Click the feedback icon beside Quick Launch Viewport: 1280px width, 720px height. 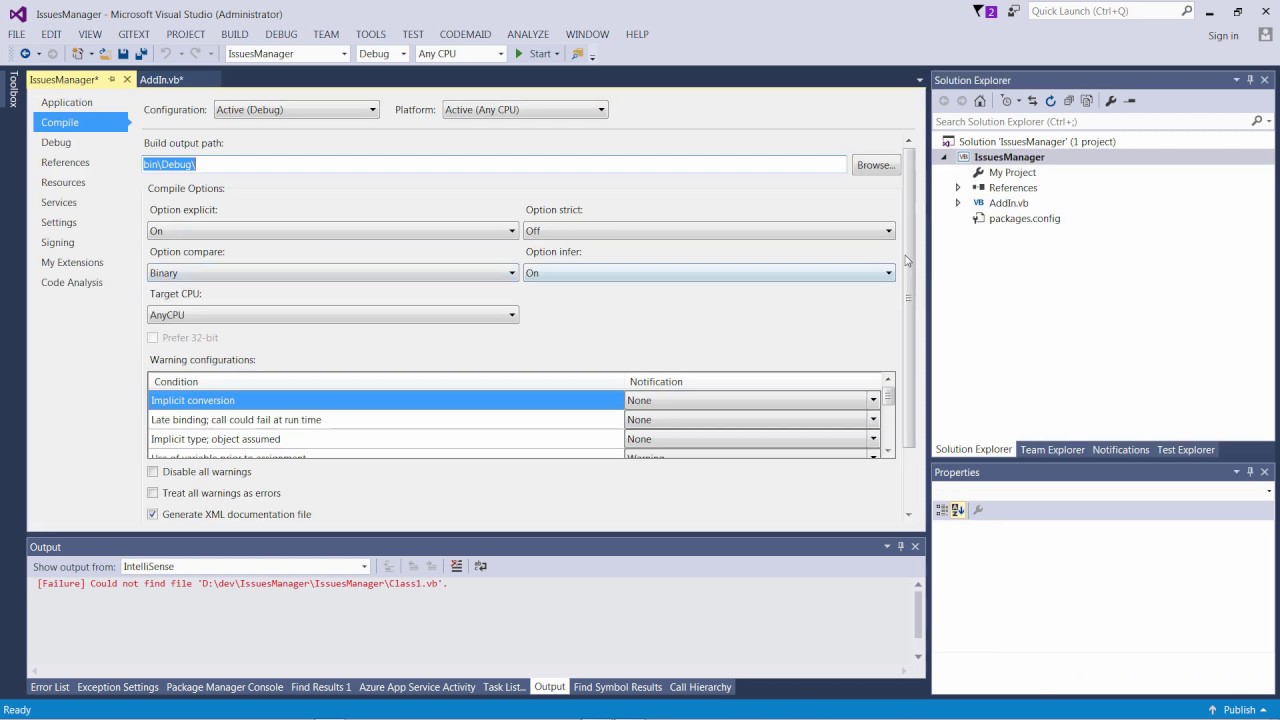tap(1014, 12)
